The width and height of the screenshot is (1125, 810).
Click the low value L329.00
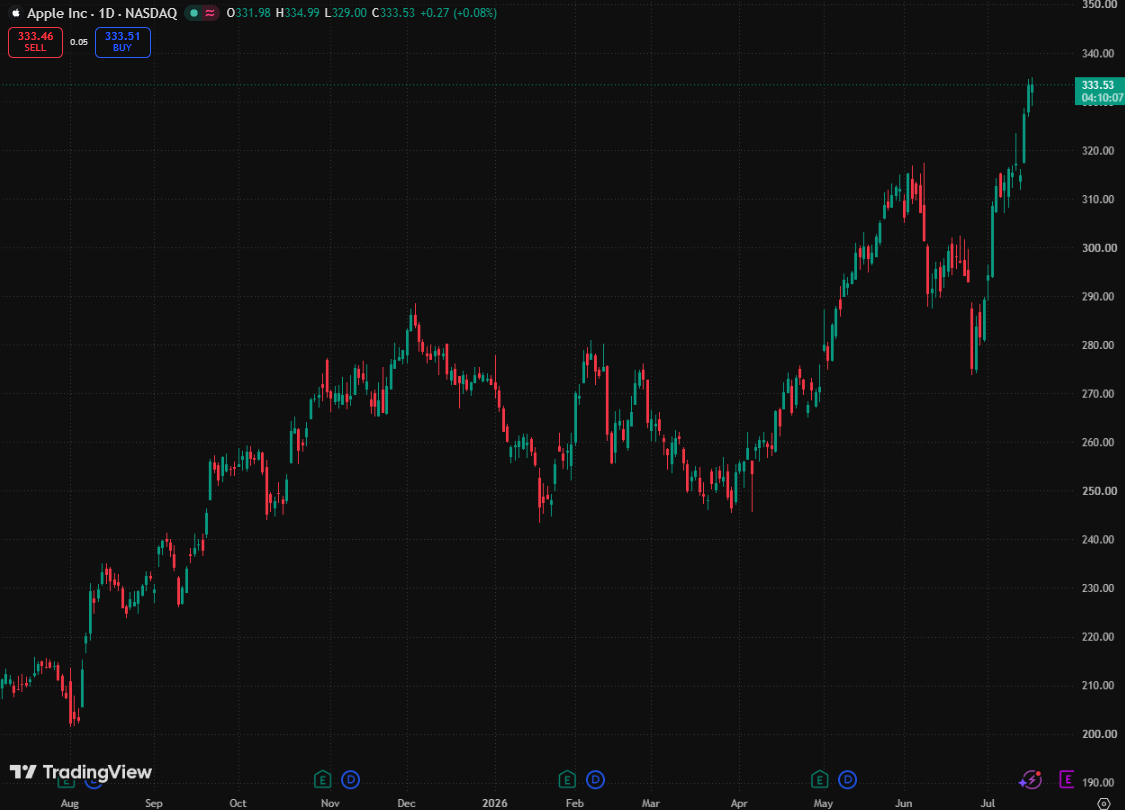click(x=346, y=13)
